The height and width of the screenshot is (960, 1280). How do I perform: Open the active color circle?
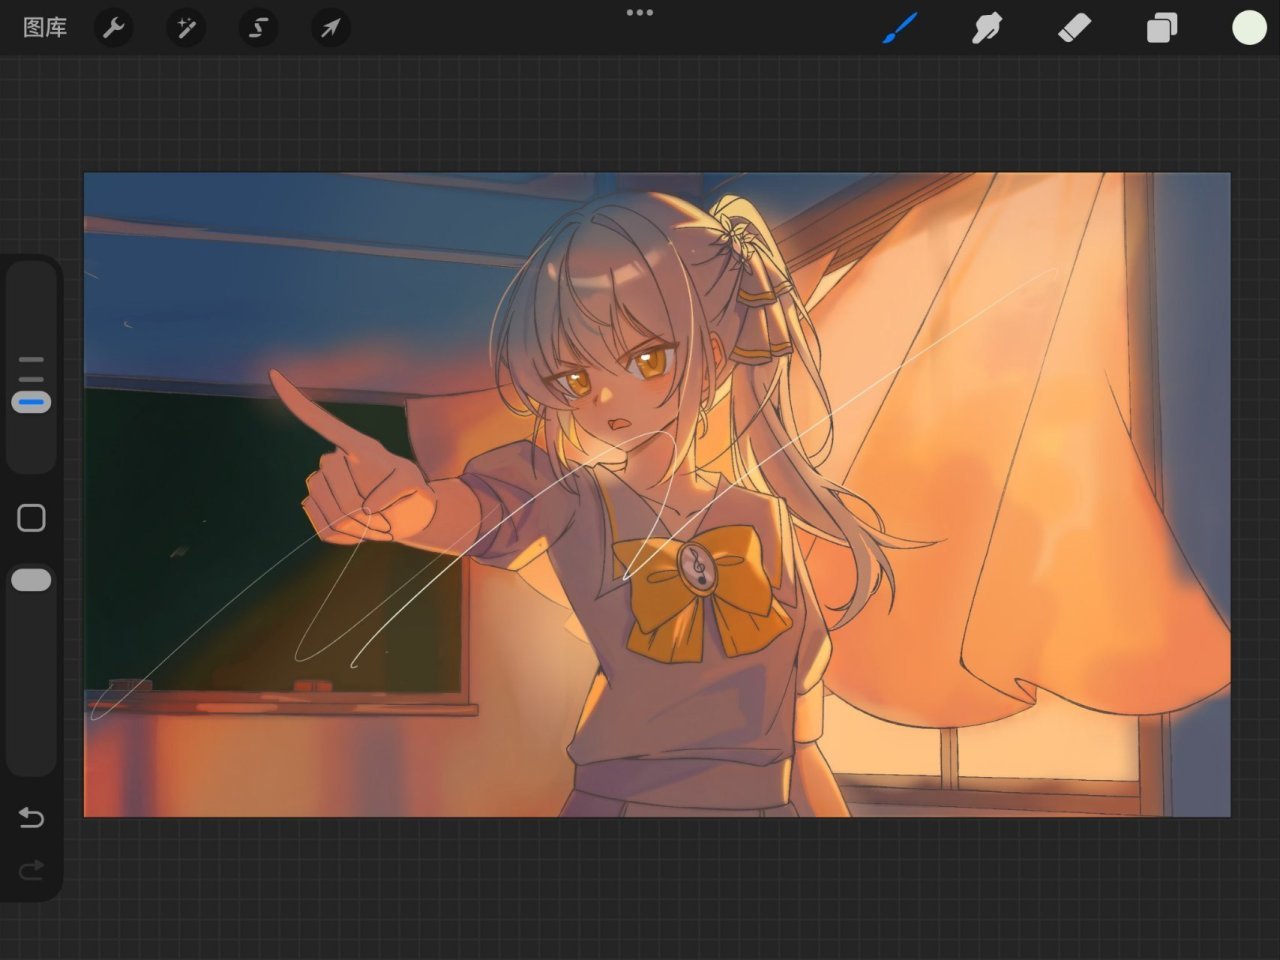click(x=1249, y=28)
